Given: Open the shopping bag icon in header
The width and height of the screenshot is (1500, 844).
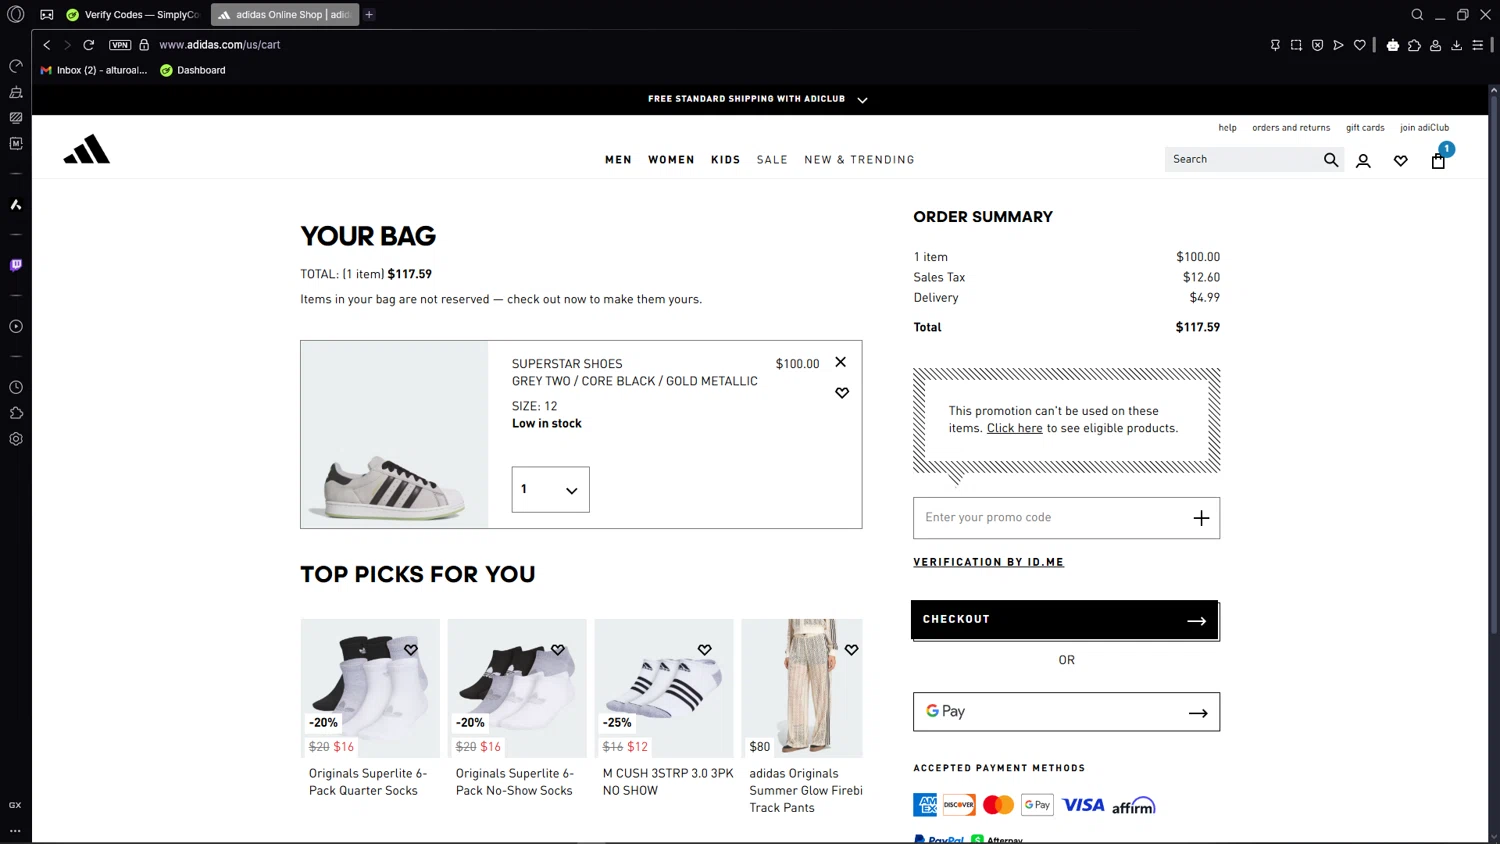Looking at the screenshot, I should point(1438,161).
